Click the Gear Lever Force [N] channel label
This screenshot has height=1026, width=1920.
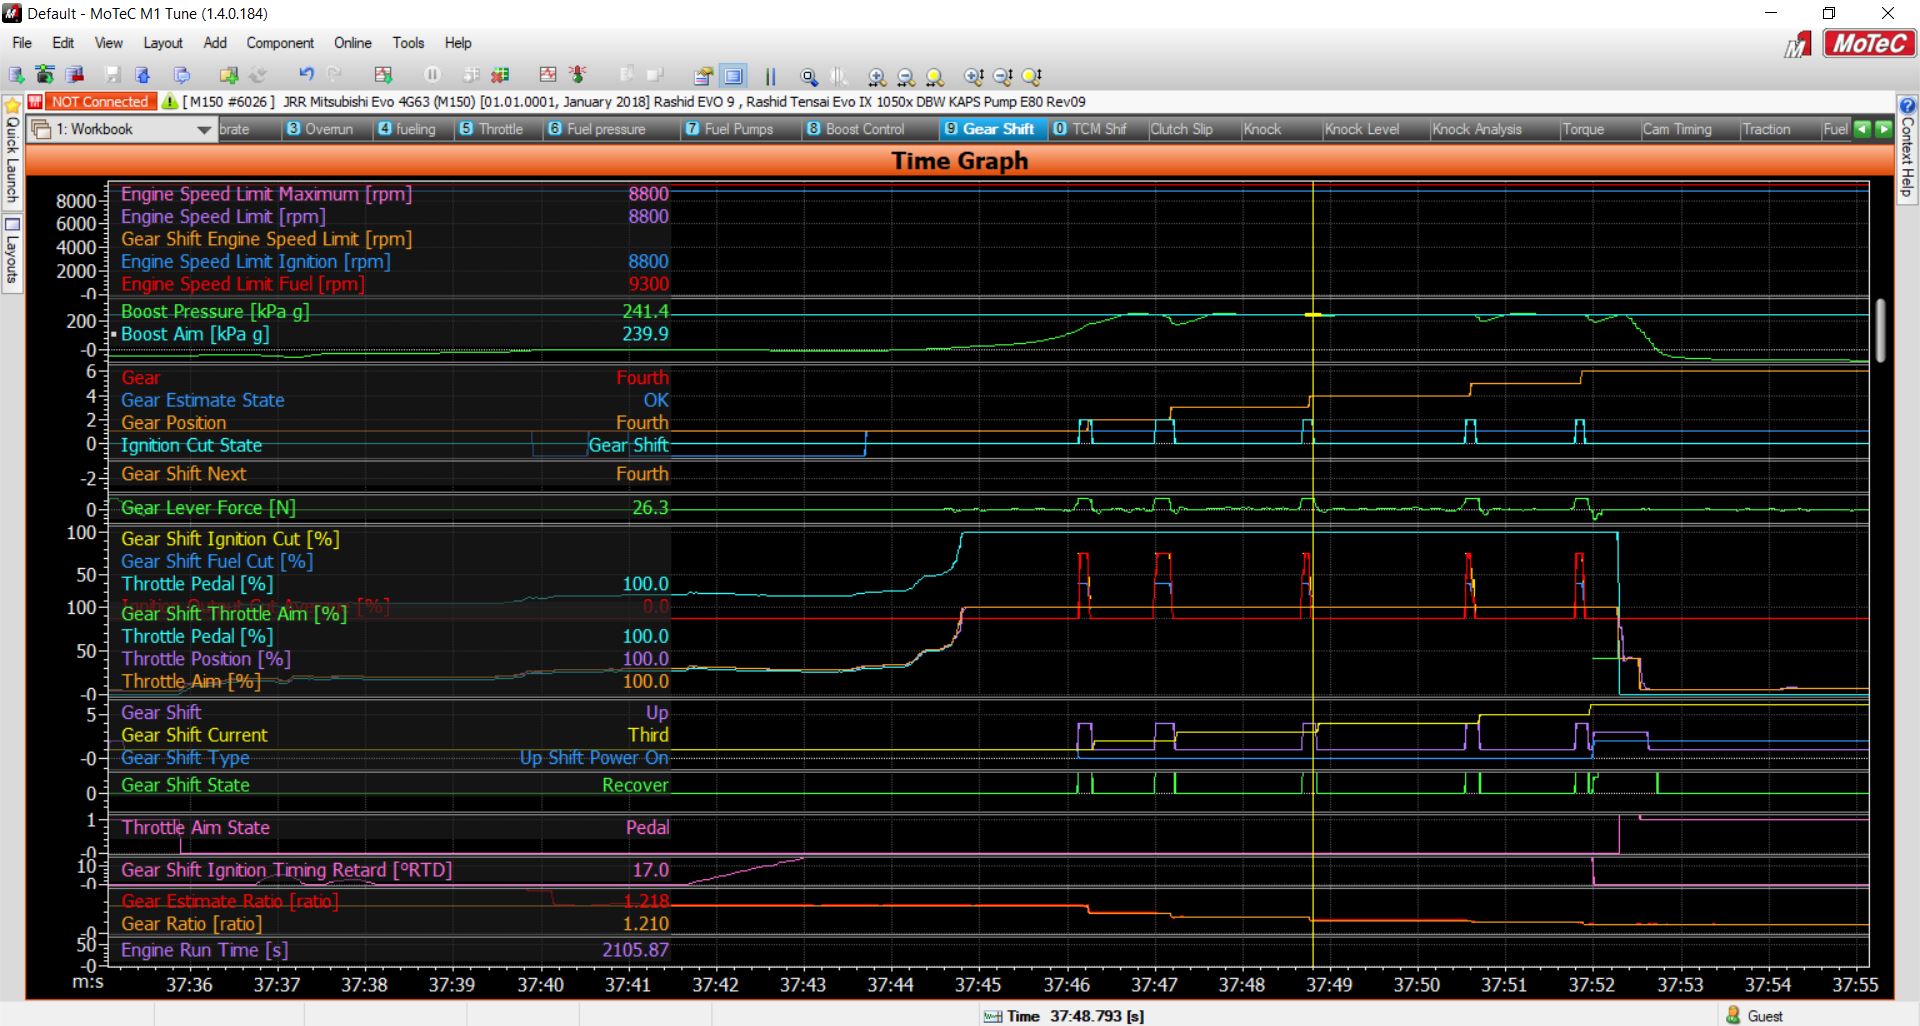208,508
